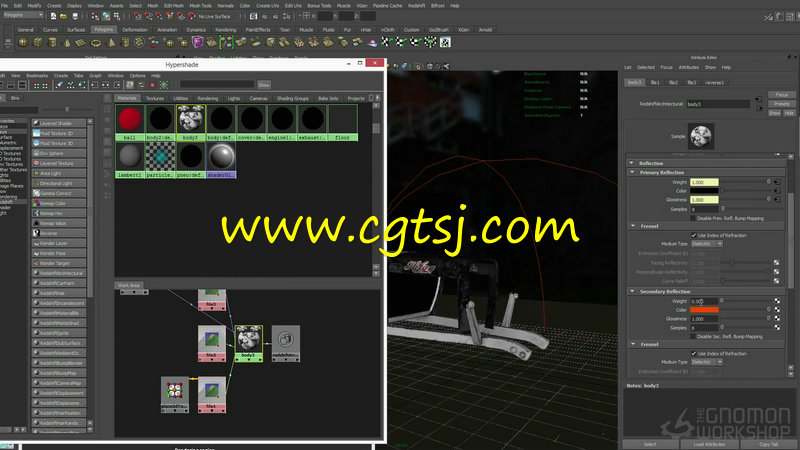The image size is (800, 450).
Task: Click the map button next to Primary Weight
Action: [777, 182]
